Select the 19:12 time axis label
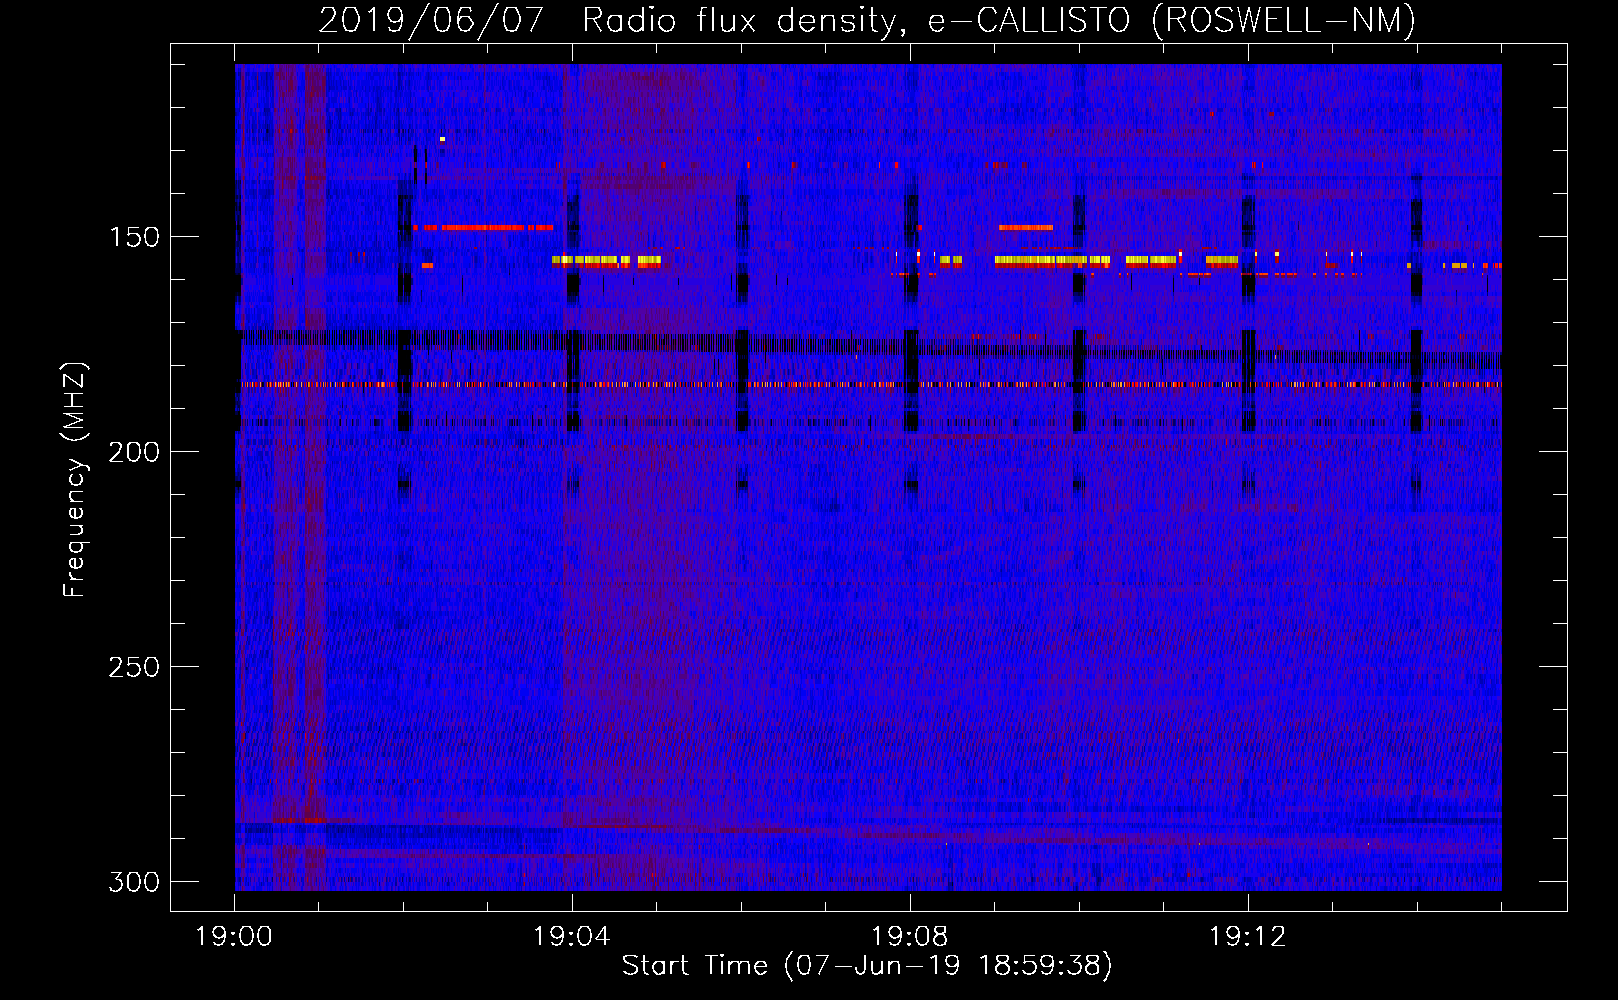 click(x=1248, y=937)
